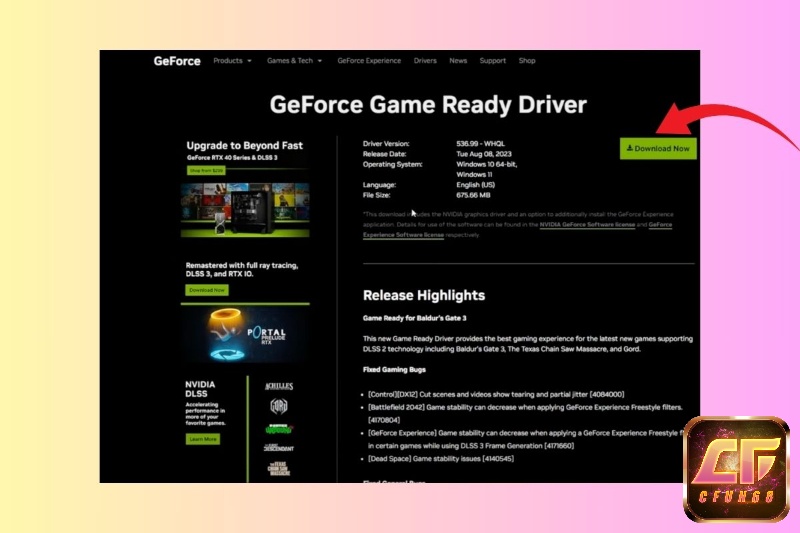This screenshot has height=533, width=800.
Task: Select the driver version 536.99 - WHQL text
Action: point(480,144)
